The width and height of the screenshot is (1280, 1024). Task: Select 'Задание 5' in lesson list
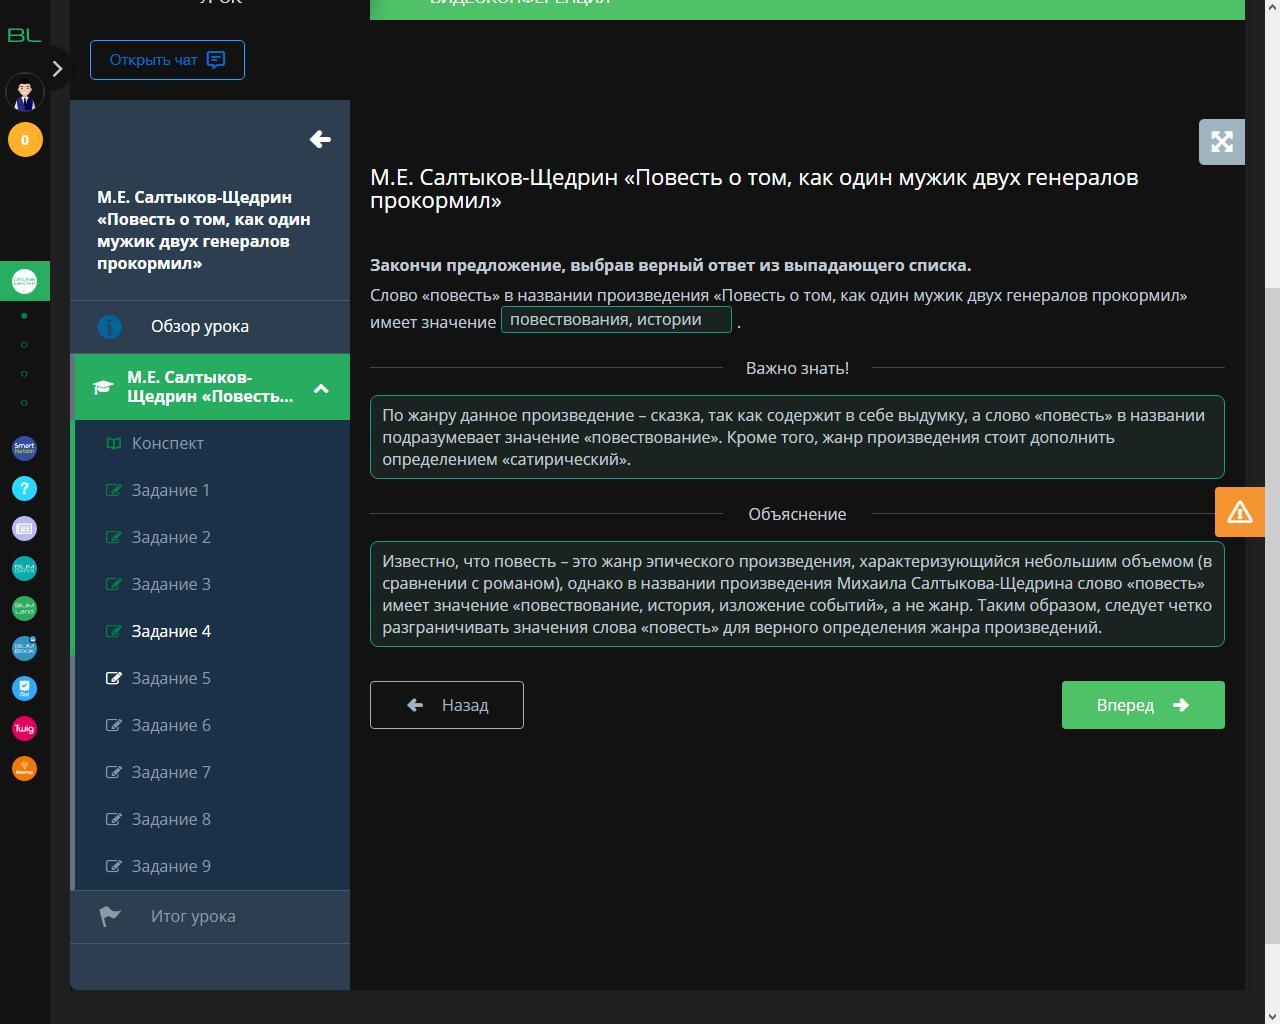pos(171,678)
